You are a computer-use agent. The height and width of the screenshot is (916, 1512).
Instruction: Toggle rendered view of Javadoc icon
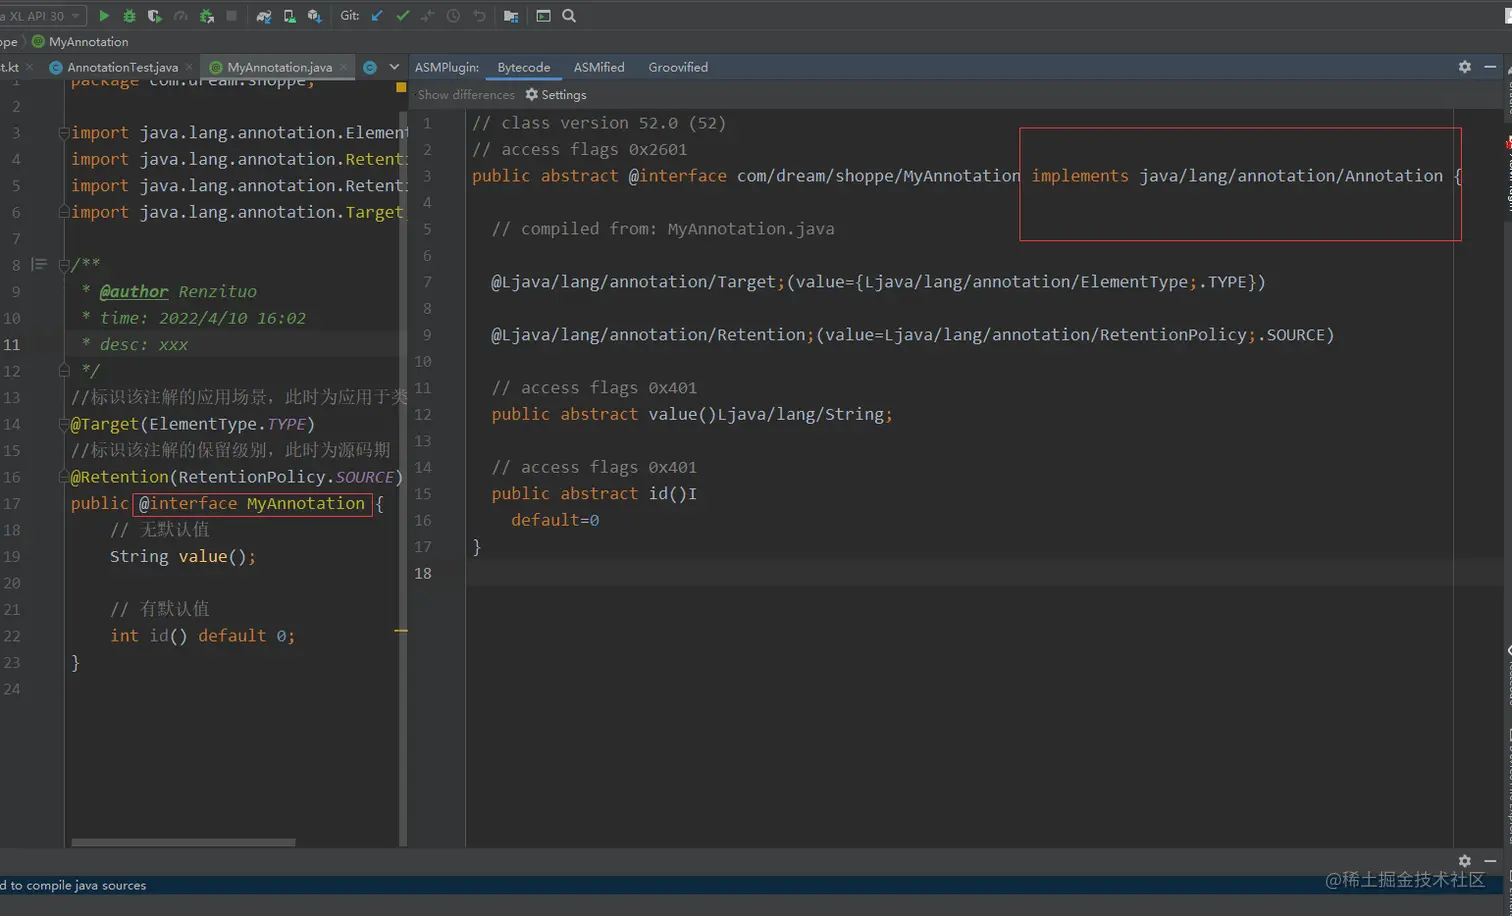[39, 264]
